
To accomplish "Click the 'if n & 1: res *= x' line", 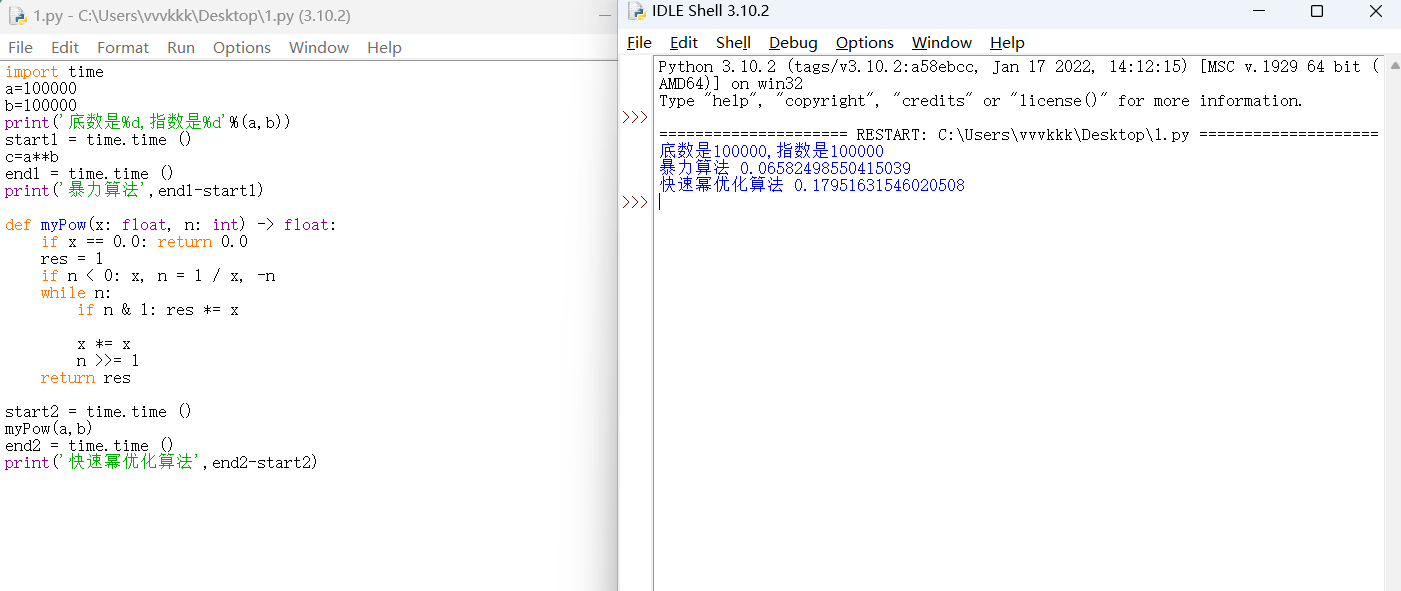I will point(158,309).
